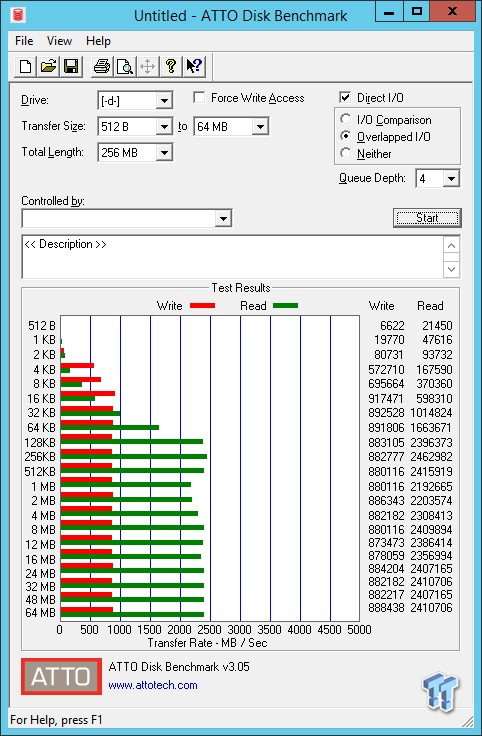Click the Print toolbar icon
Screen dimensions: 482x736
tap(102, 66)
